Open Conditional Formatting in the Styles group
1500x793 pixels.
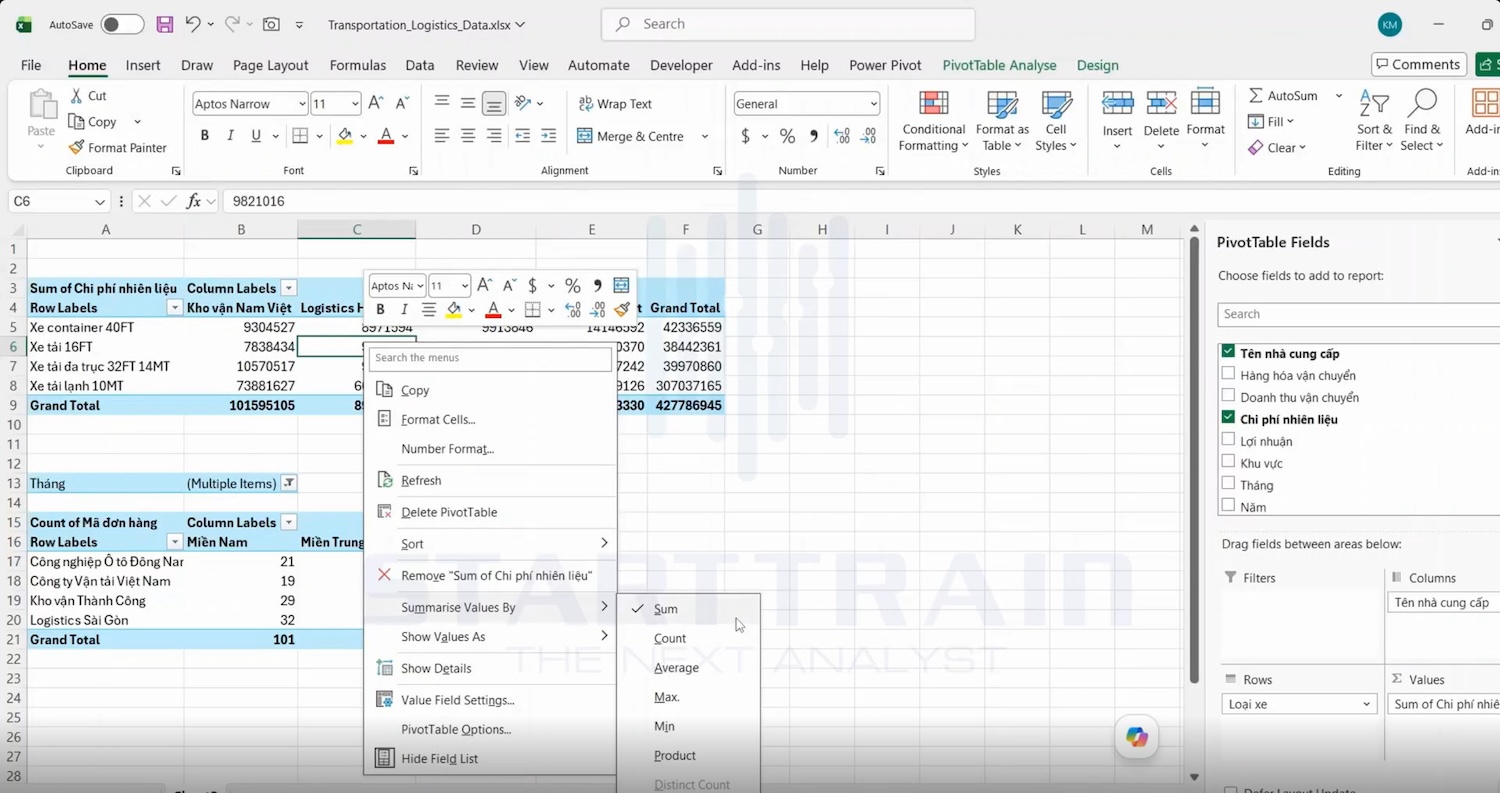click(934, 121)
